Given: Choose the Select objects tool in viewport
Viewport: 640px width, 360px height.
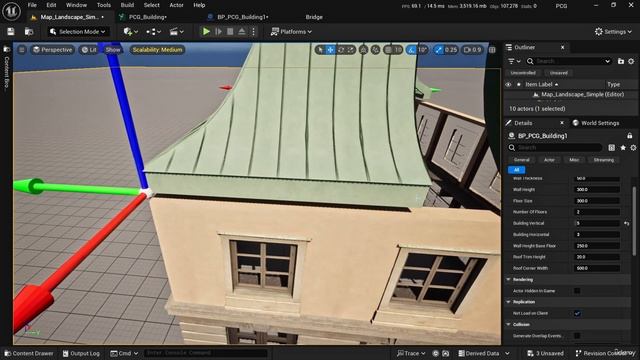Looking at the screenshot, I should pos(320,50).
